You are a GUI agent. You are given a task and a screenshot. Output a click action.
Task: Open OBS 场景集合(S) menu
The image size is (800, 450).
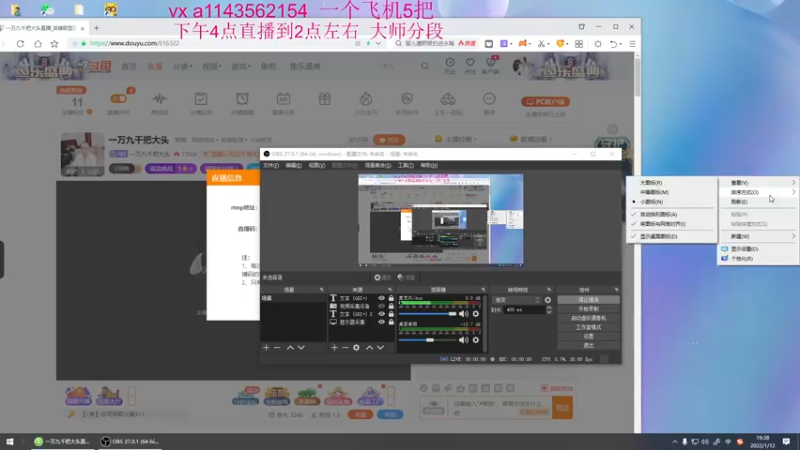(x=378, y=165)
